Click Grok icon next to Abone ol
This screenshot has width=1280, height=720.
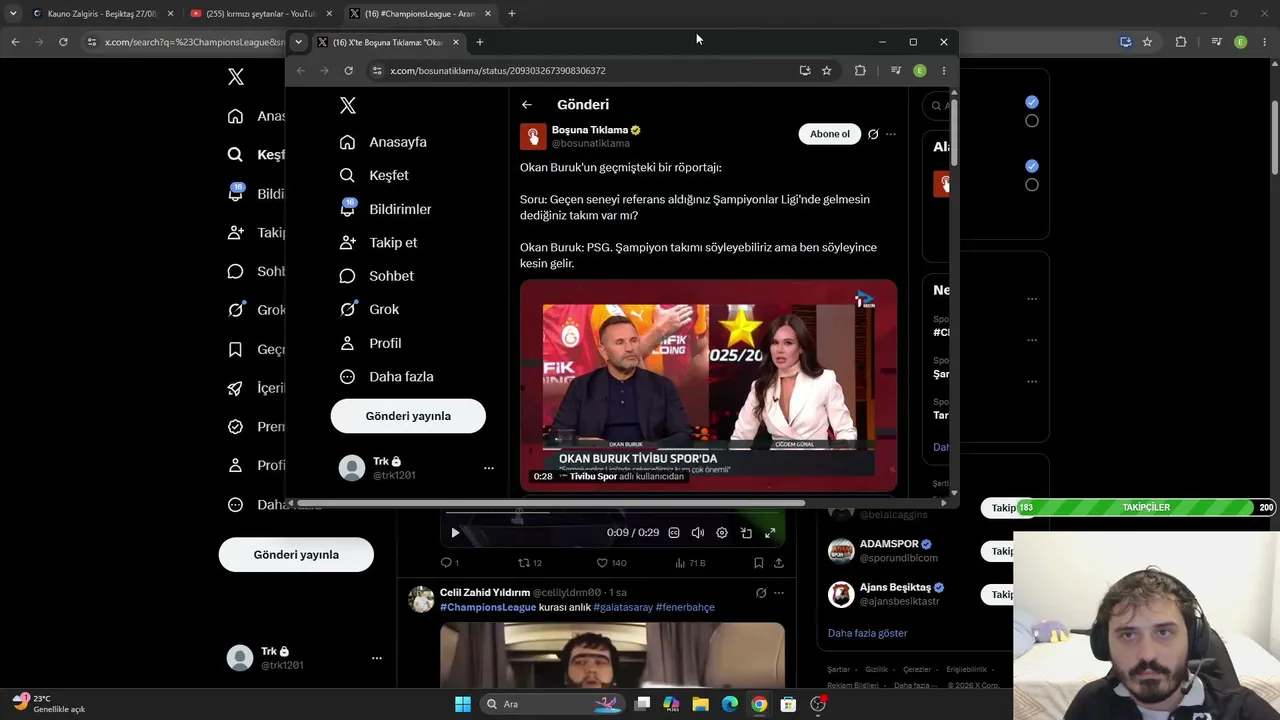tap(873, 134)
